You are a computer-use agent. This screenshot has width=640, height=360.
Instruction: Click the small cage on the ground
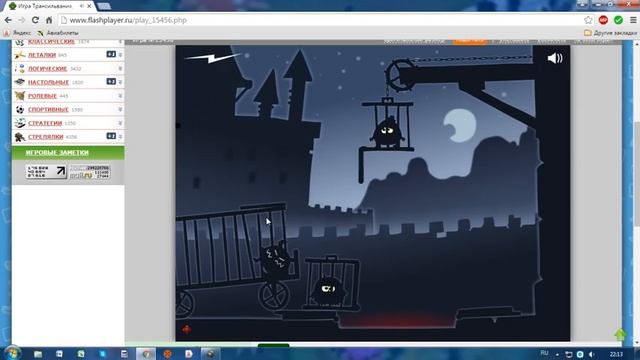click(x=332, y=283)
